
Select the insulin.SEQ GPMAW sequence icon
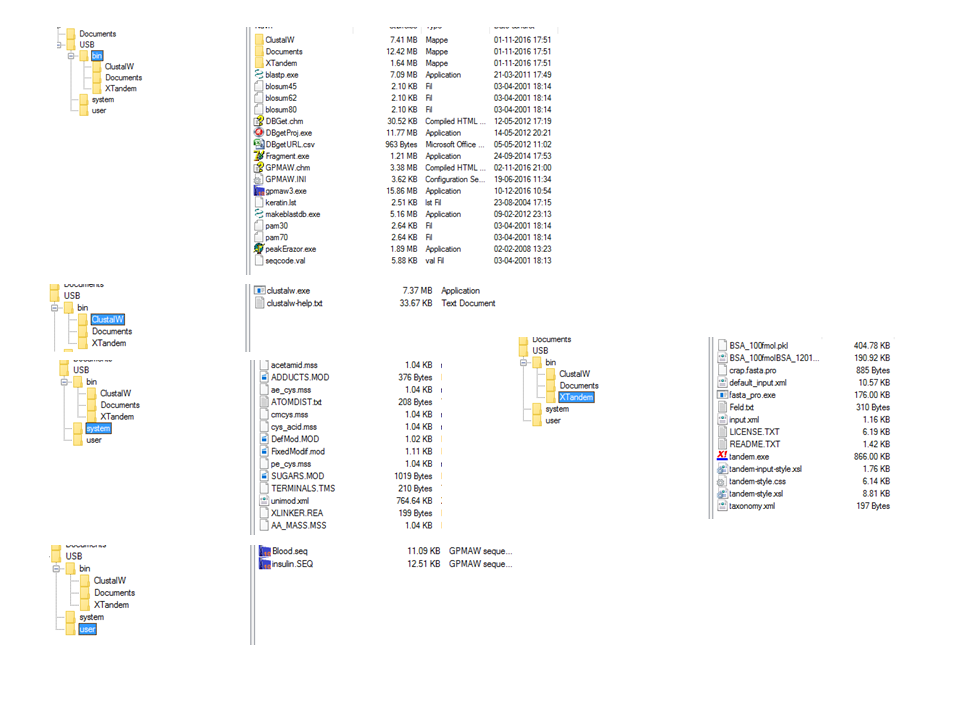point(265,564)
